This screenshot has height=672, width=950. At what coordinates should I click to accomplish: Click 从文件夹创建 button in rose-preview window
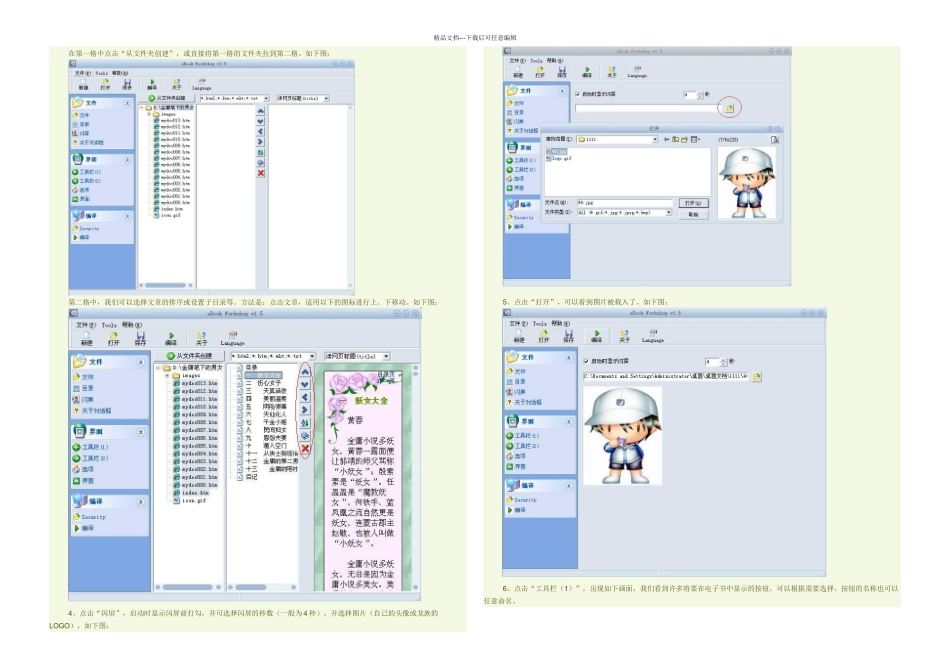pos(189,356)
